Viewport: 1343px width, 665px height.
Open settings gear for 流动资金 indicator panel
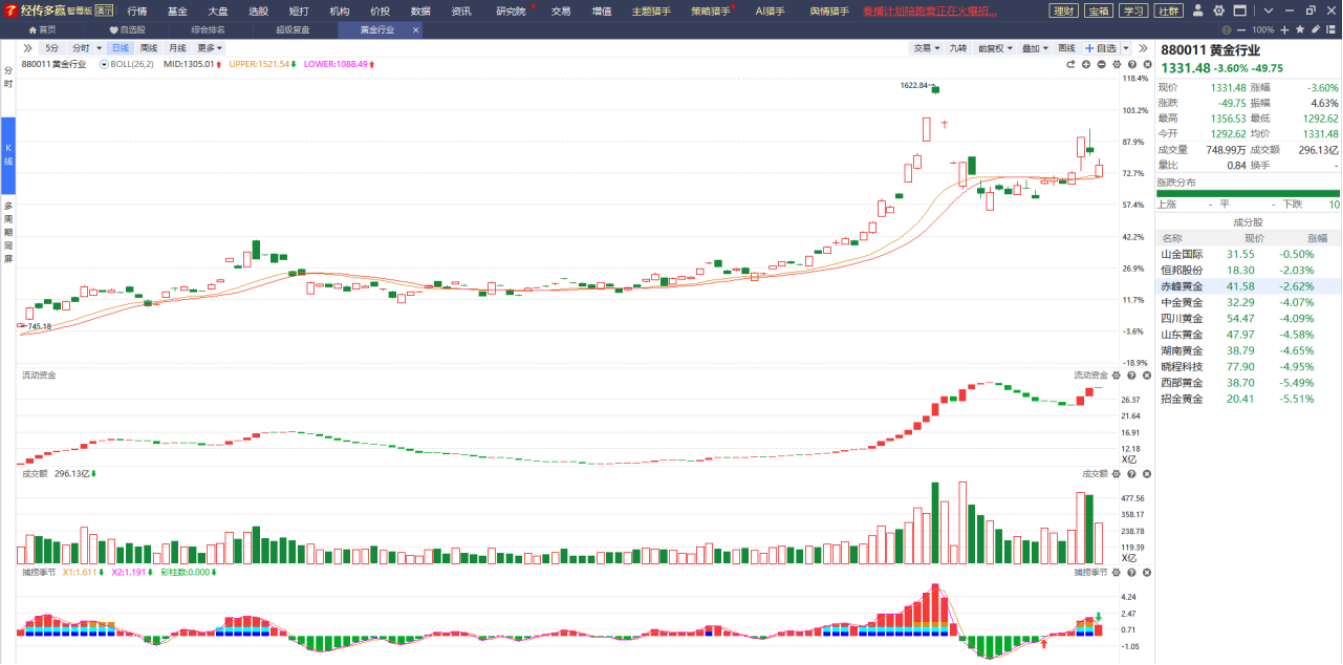coord(1116,375)
